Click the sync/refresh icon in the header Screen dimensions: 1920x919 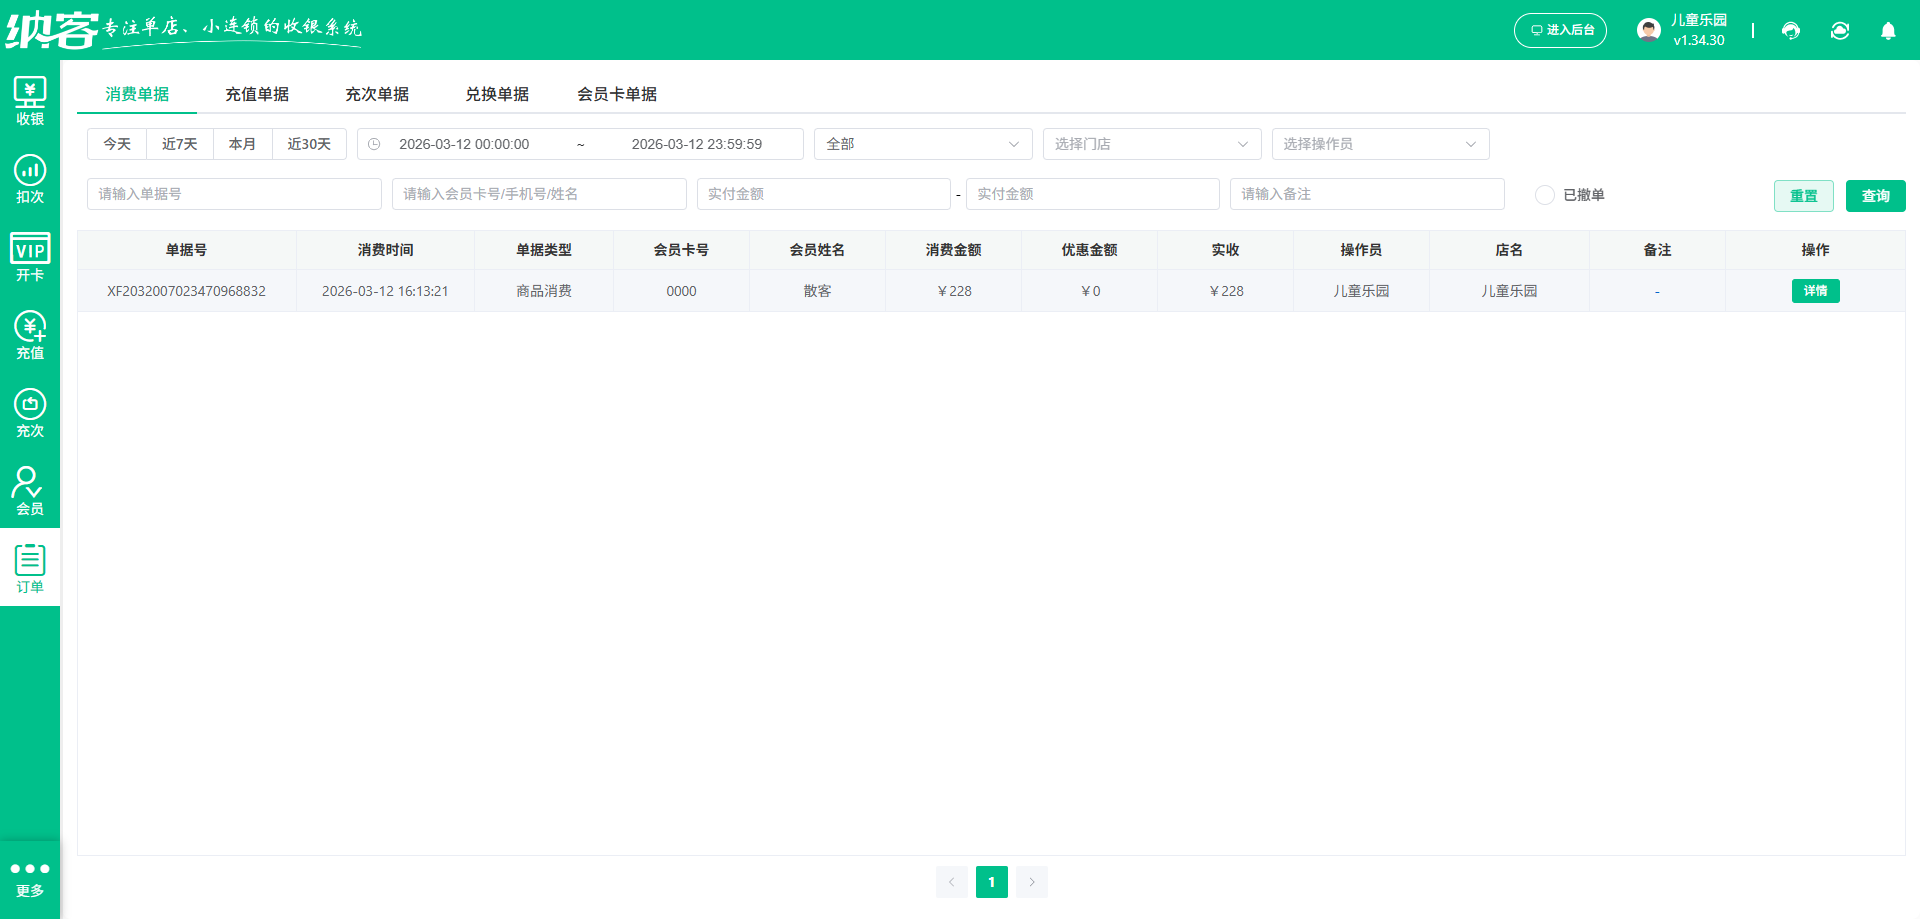pos(1840,31)
